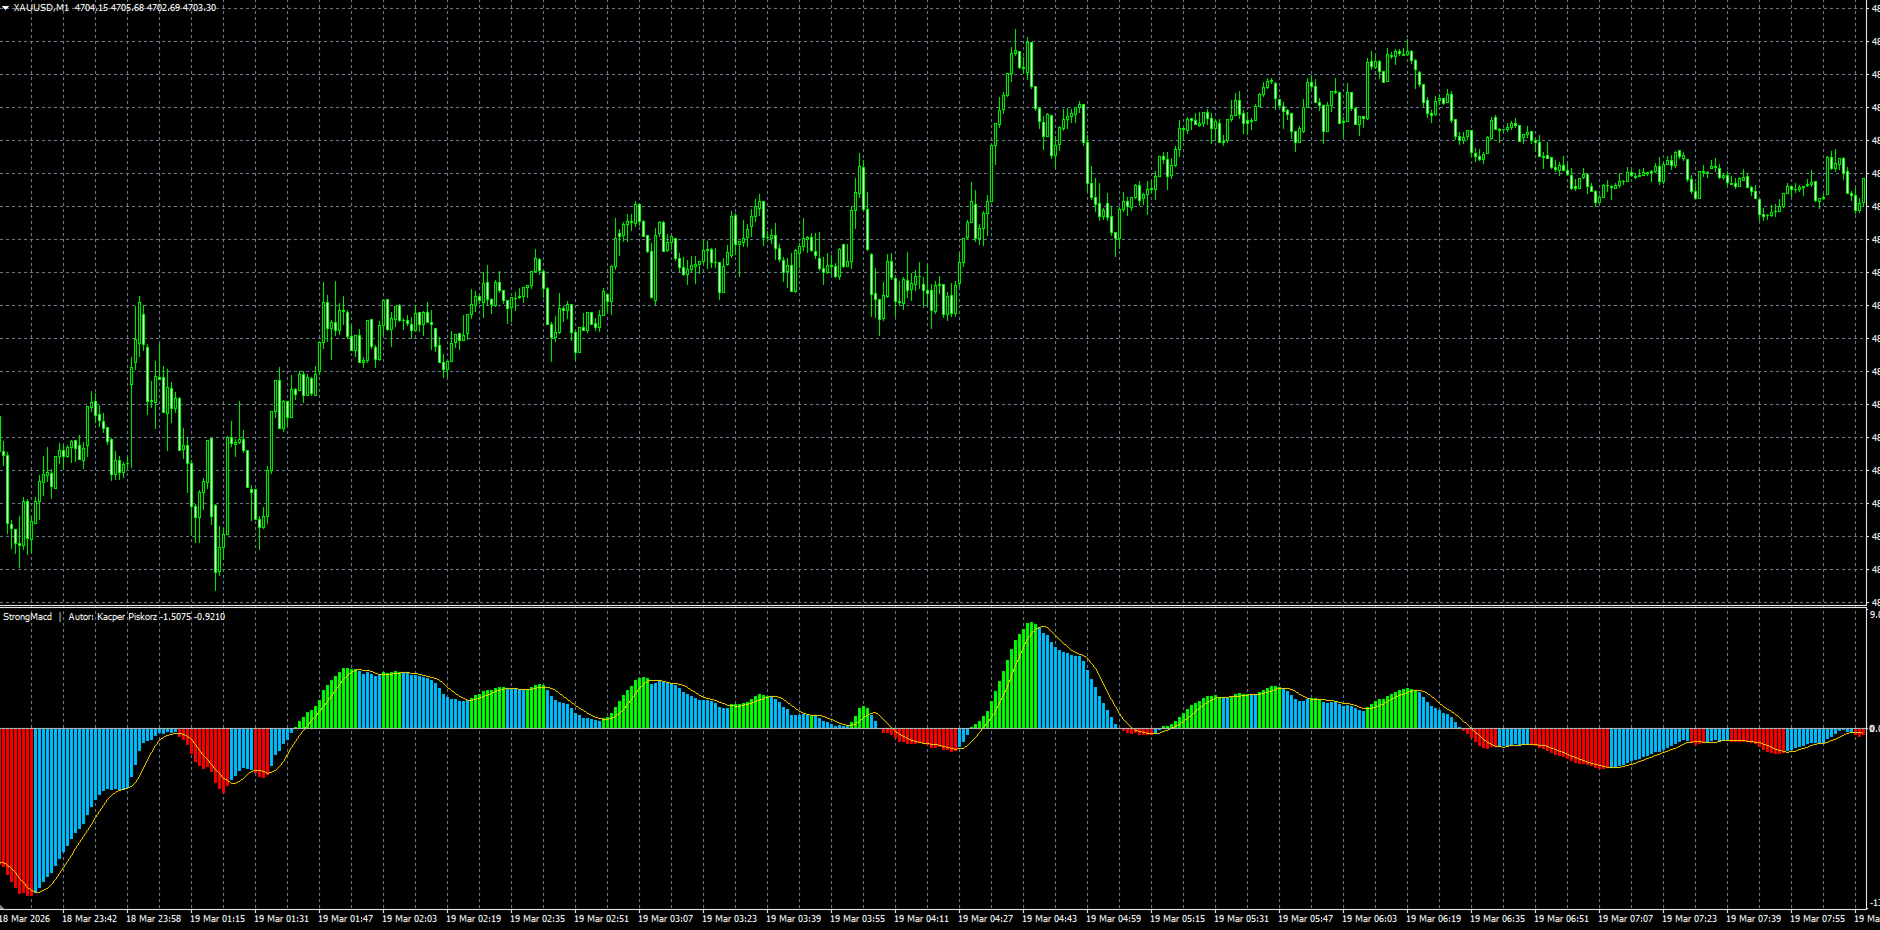Screen dimensions: 1880x930
Task: Click the OHLC value 4704.15
Action: pyautogui.click(x=92, y=8)
